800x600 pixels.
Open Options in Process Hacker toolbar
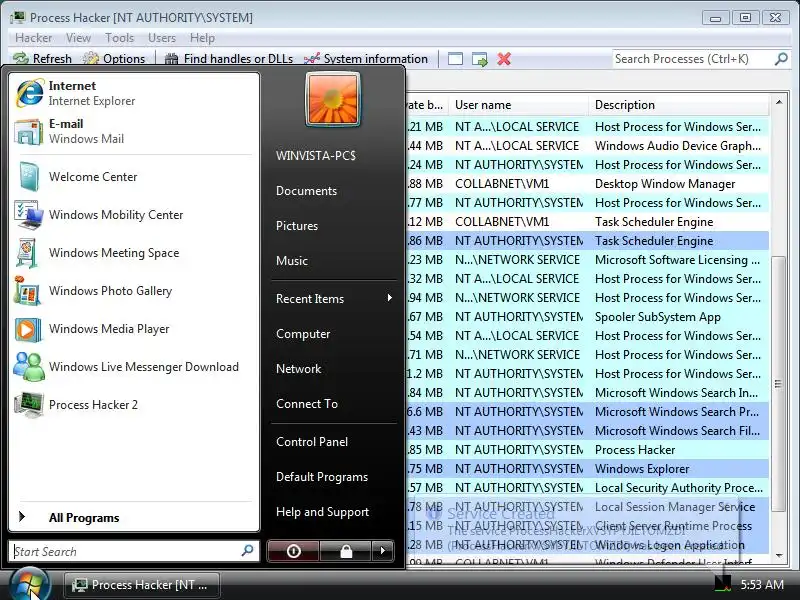(114, 59)
